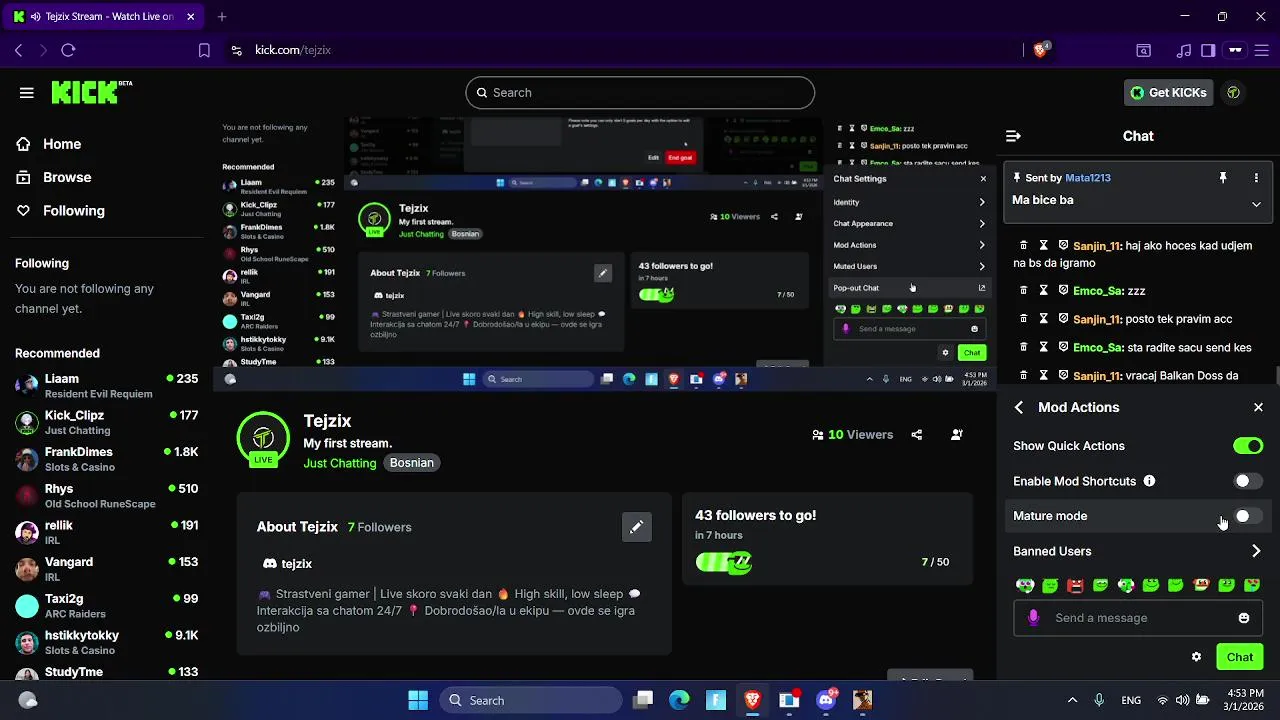Expand Mod Actions in mirrored Chat Settings
This screenshot has width=1280, height=720.
point(910,245)
